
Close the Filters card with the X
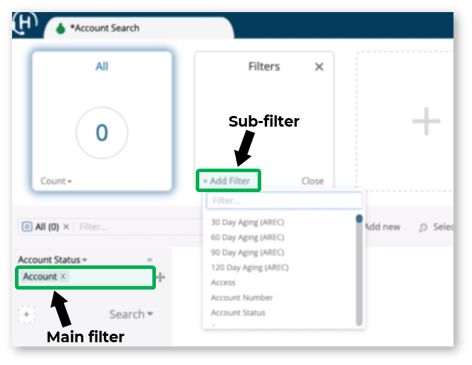click(319, 67)
